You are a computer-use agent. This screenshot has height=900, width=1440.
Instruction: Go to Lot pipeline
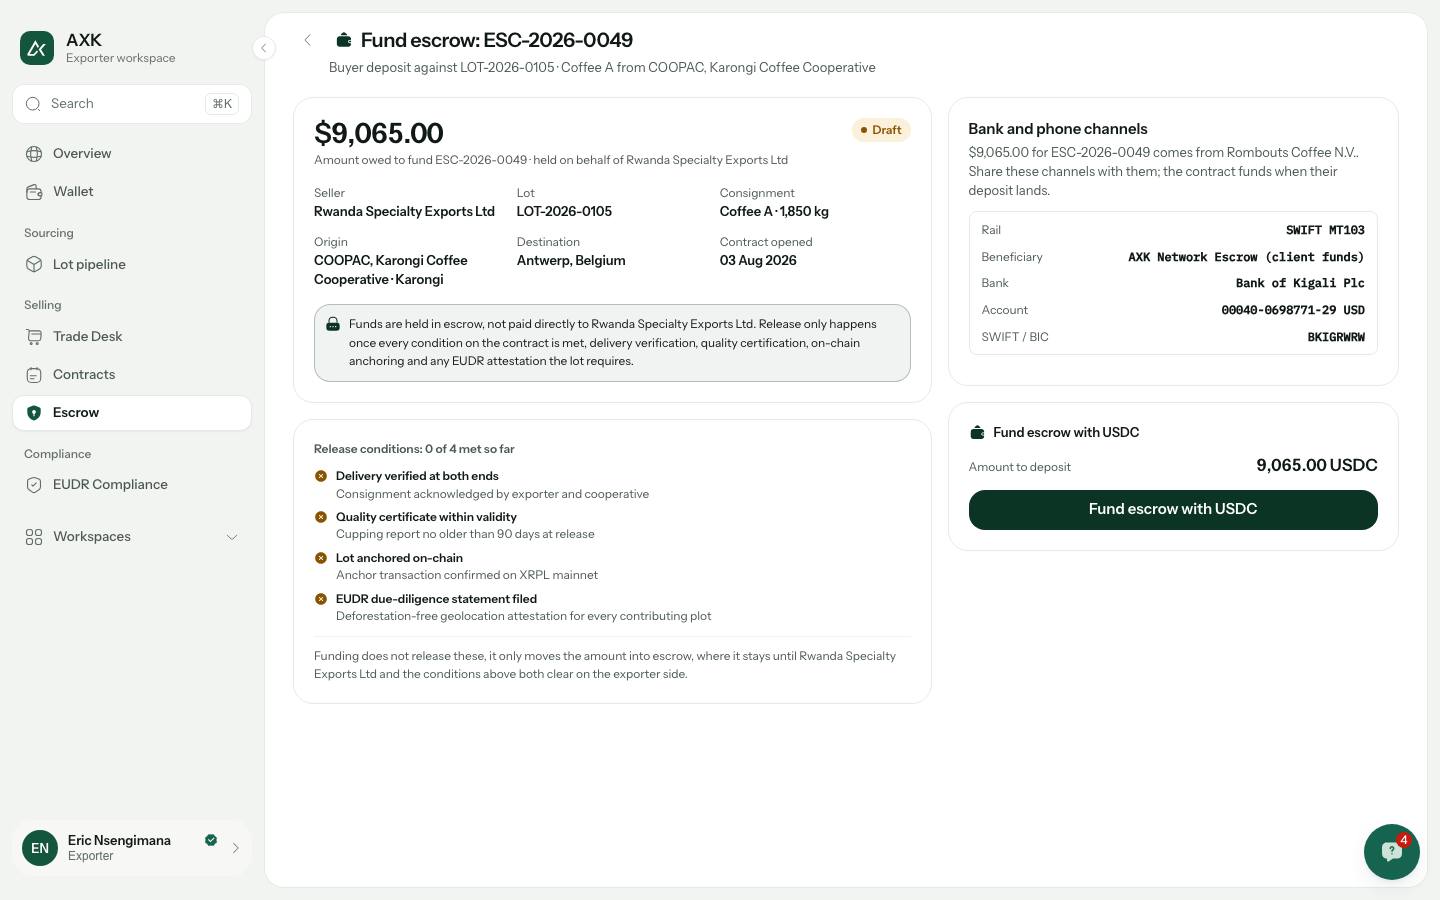coord(132,265)
